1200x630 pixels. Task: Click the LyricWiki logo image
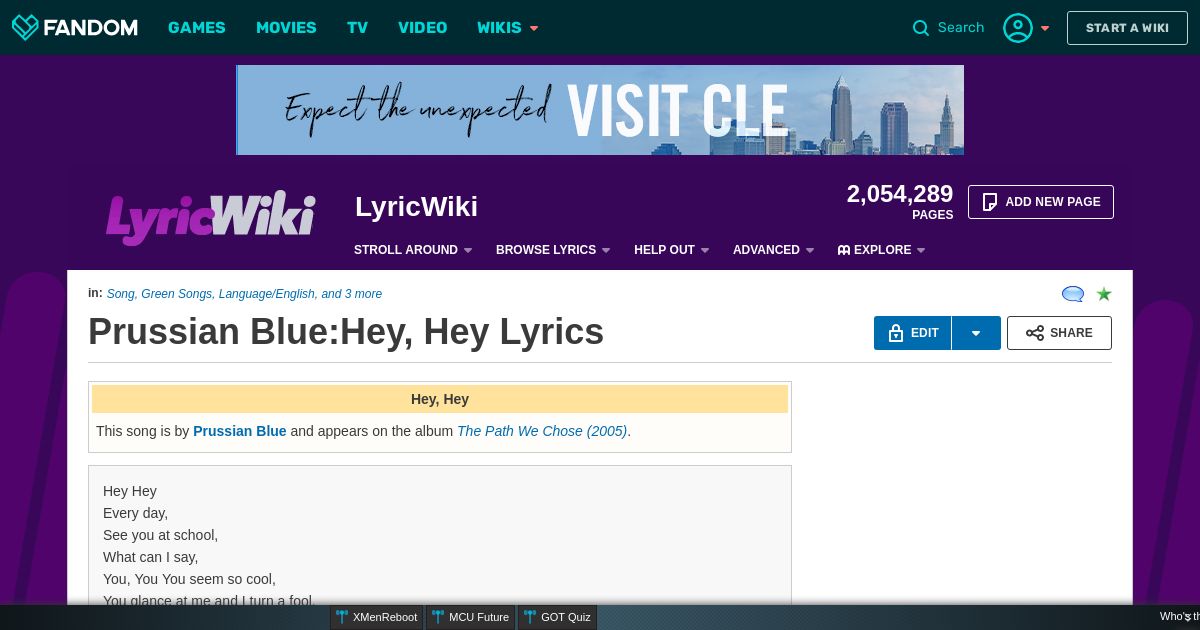coord(211,216)
